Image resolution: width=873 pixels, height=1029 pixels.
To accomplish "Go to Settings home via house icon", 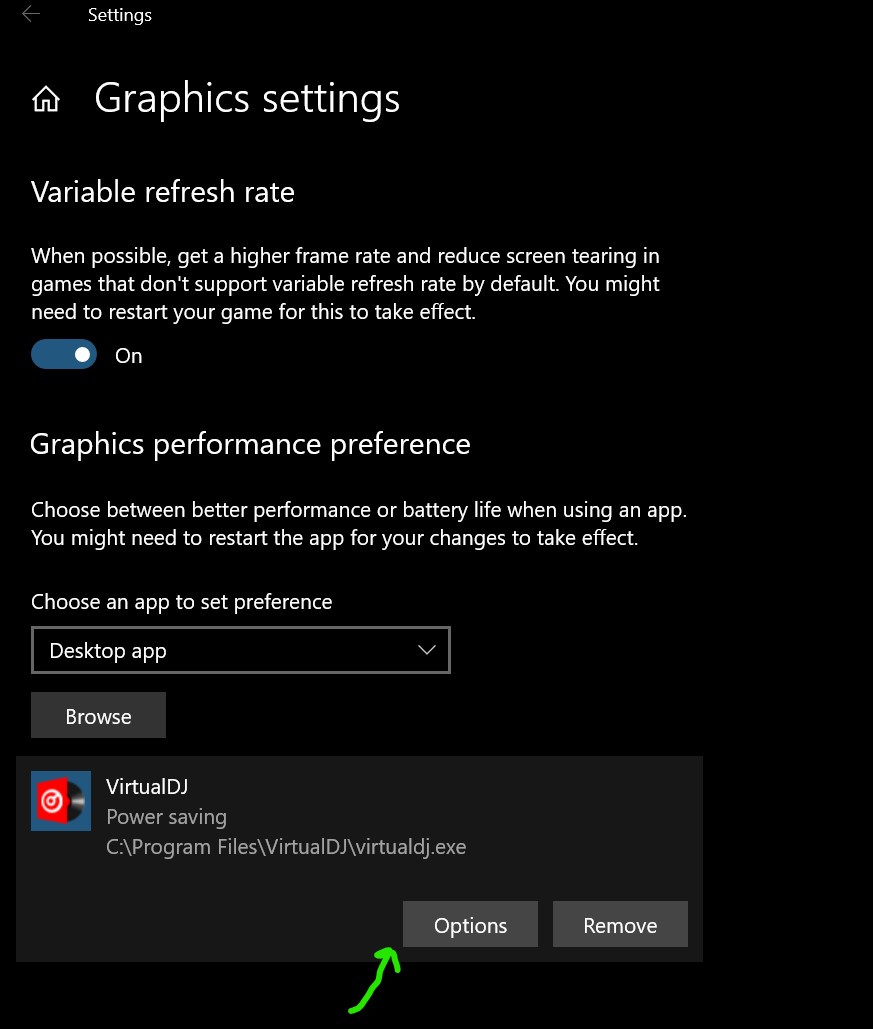I will click(x=46, y=99).
